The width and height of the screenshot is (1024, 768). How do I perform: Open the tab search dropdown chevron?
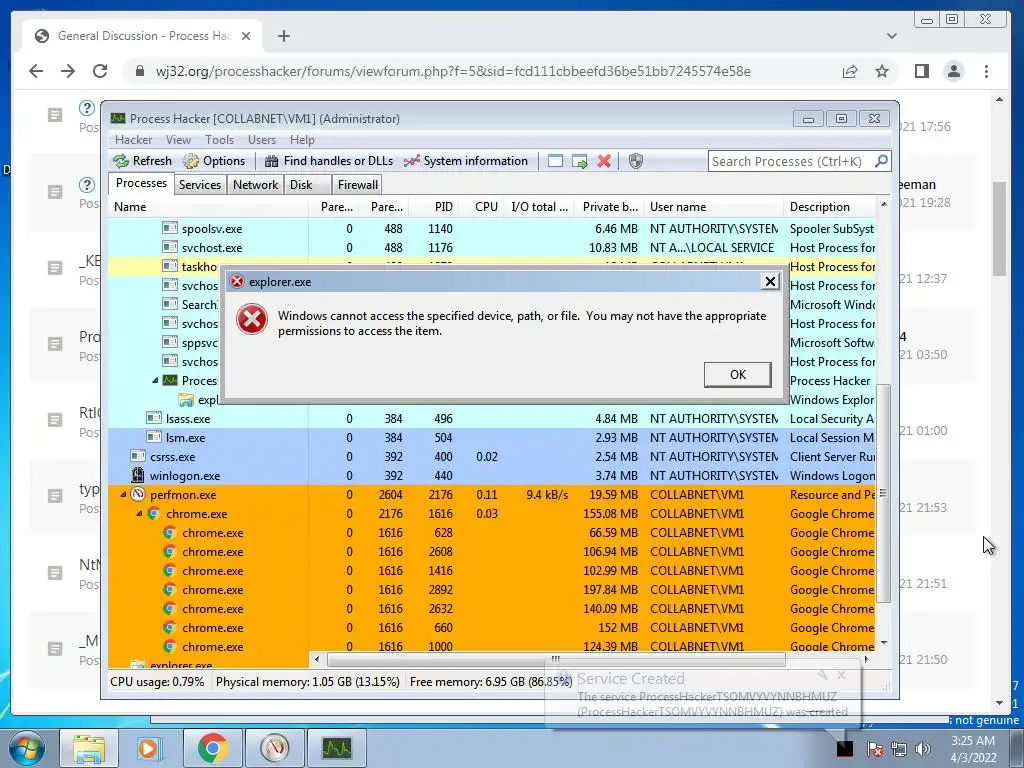click(891, 36)
